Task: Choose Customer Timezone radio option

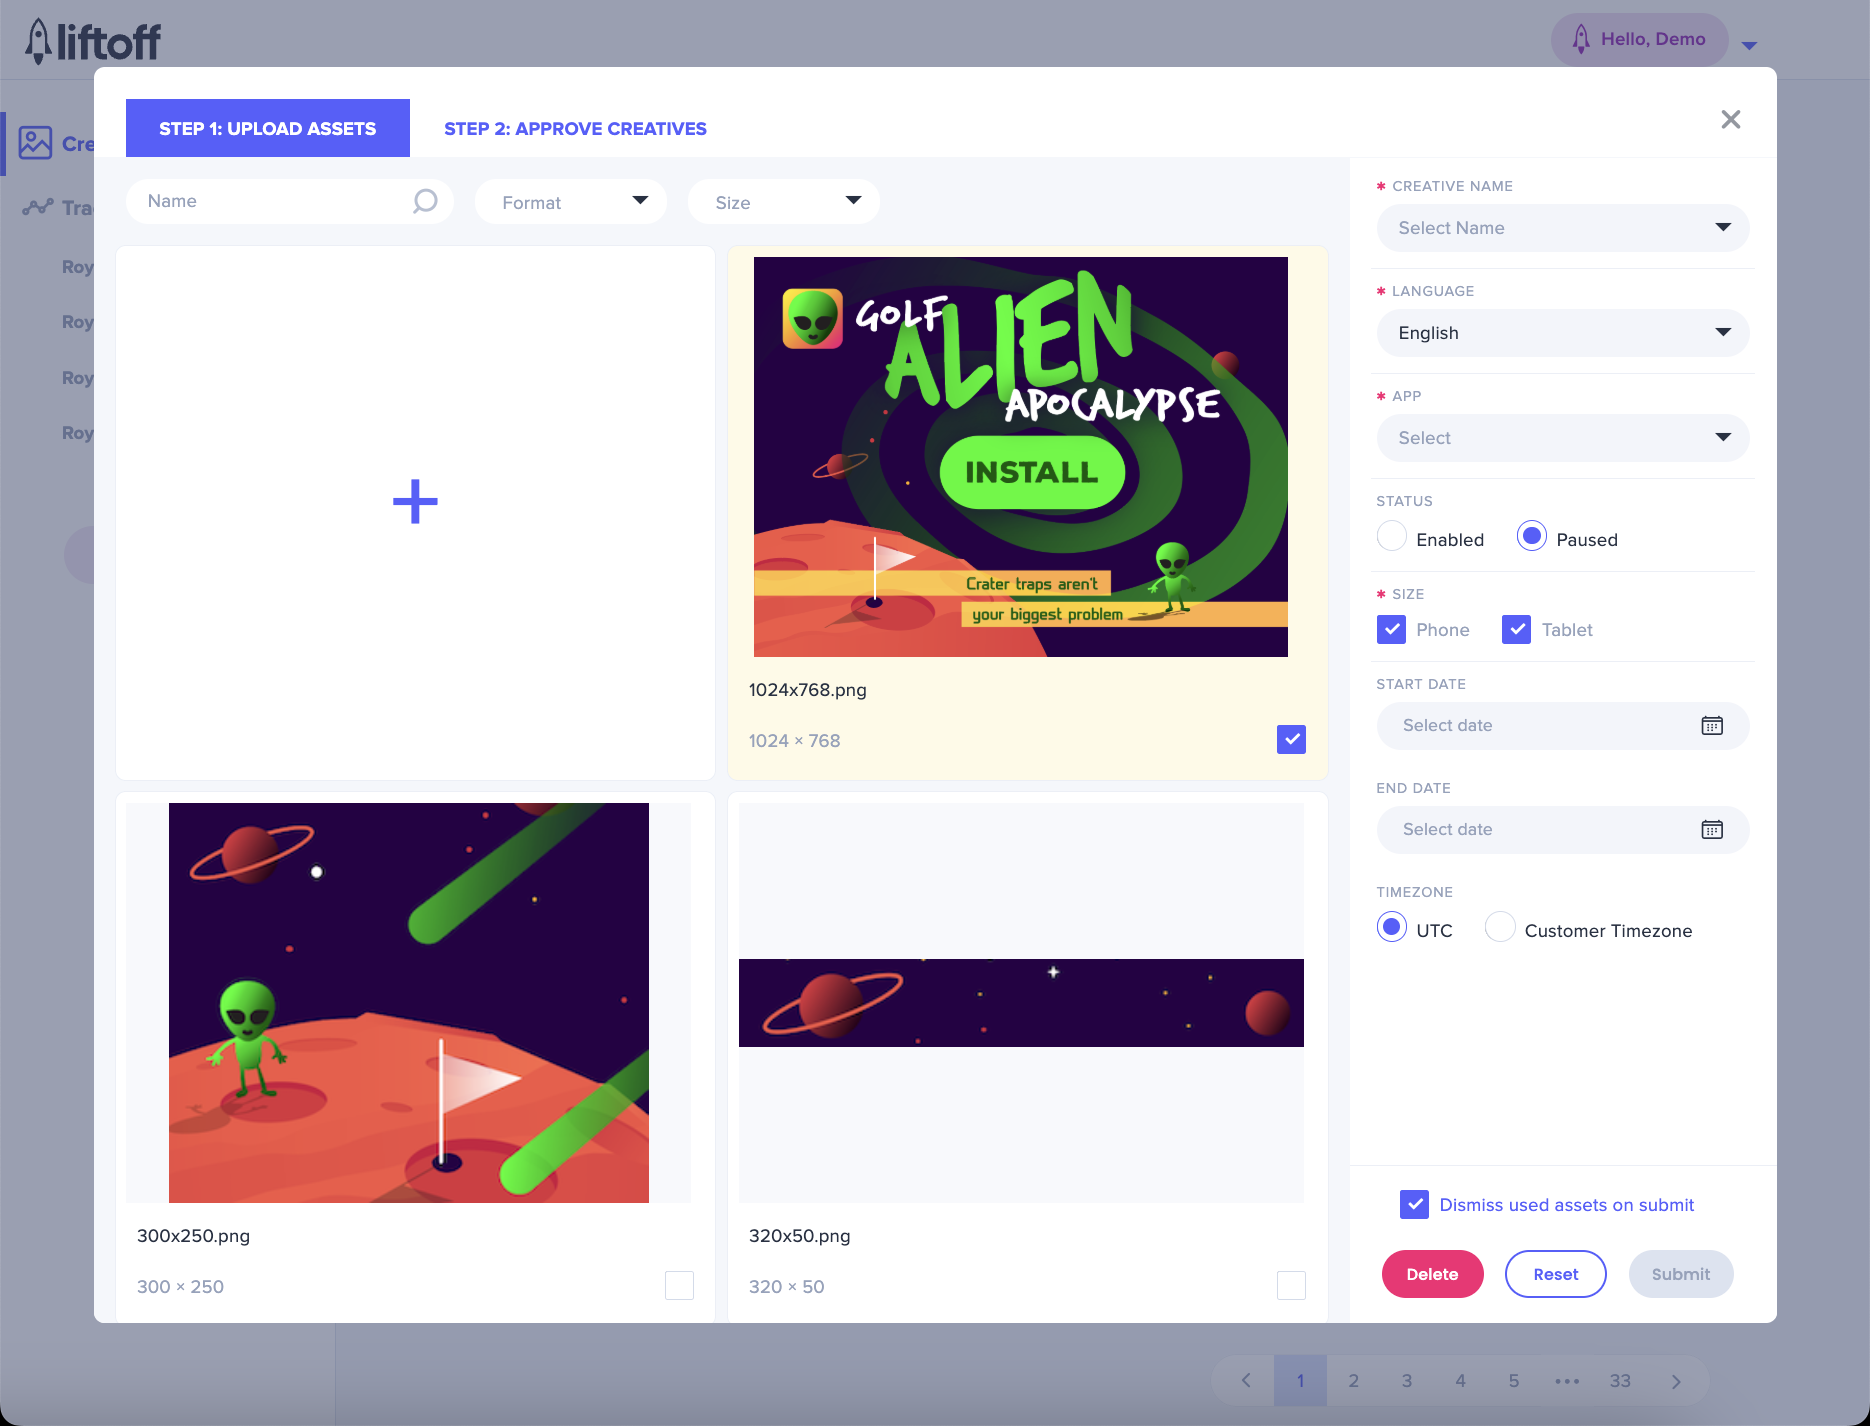Action: coord(1499,928)
